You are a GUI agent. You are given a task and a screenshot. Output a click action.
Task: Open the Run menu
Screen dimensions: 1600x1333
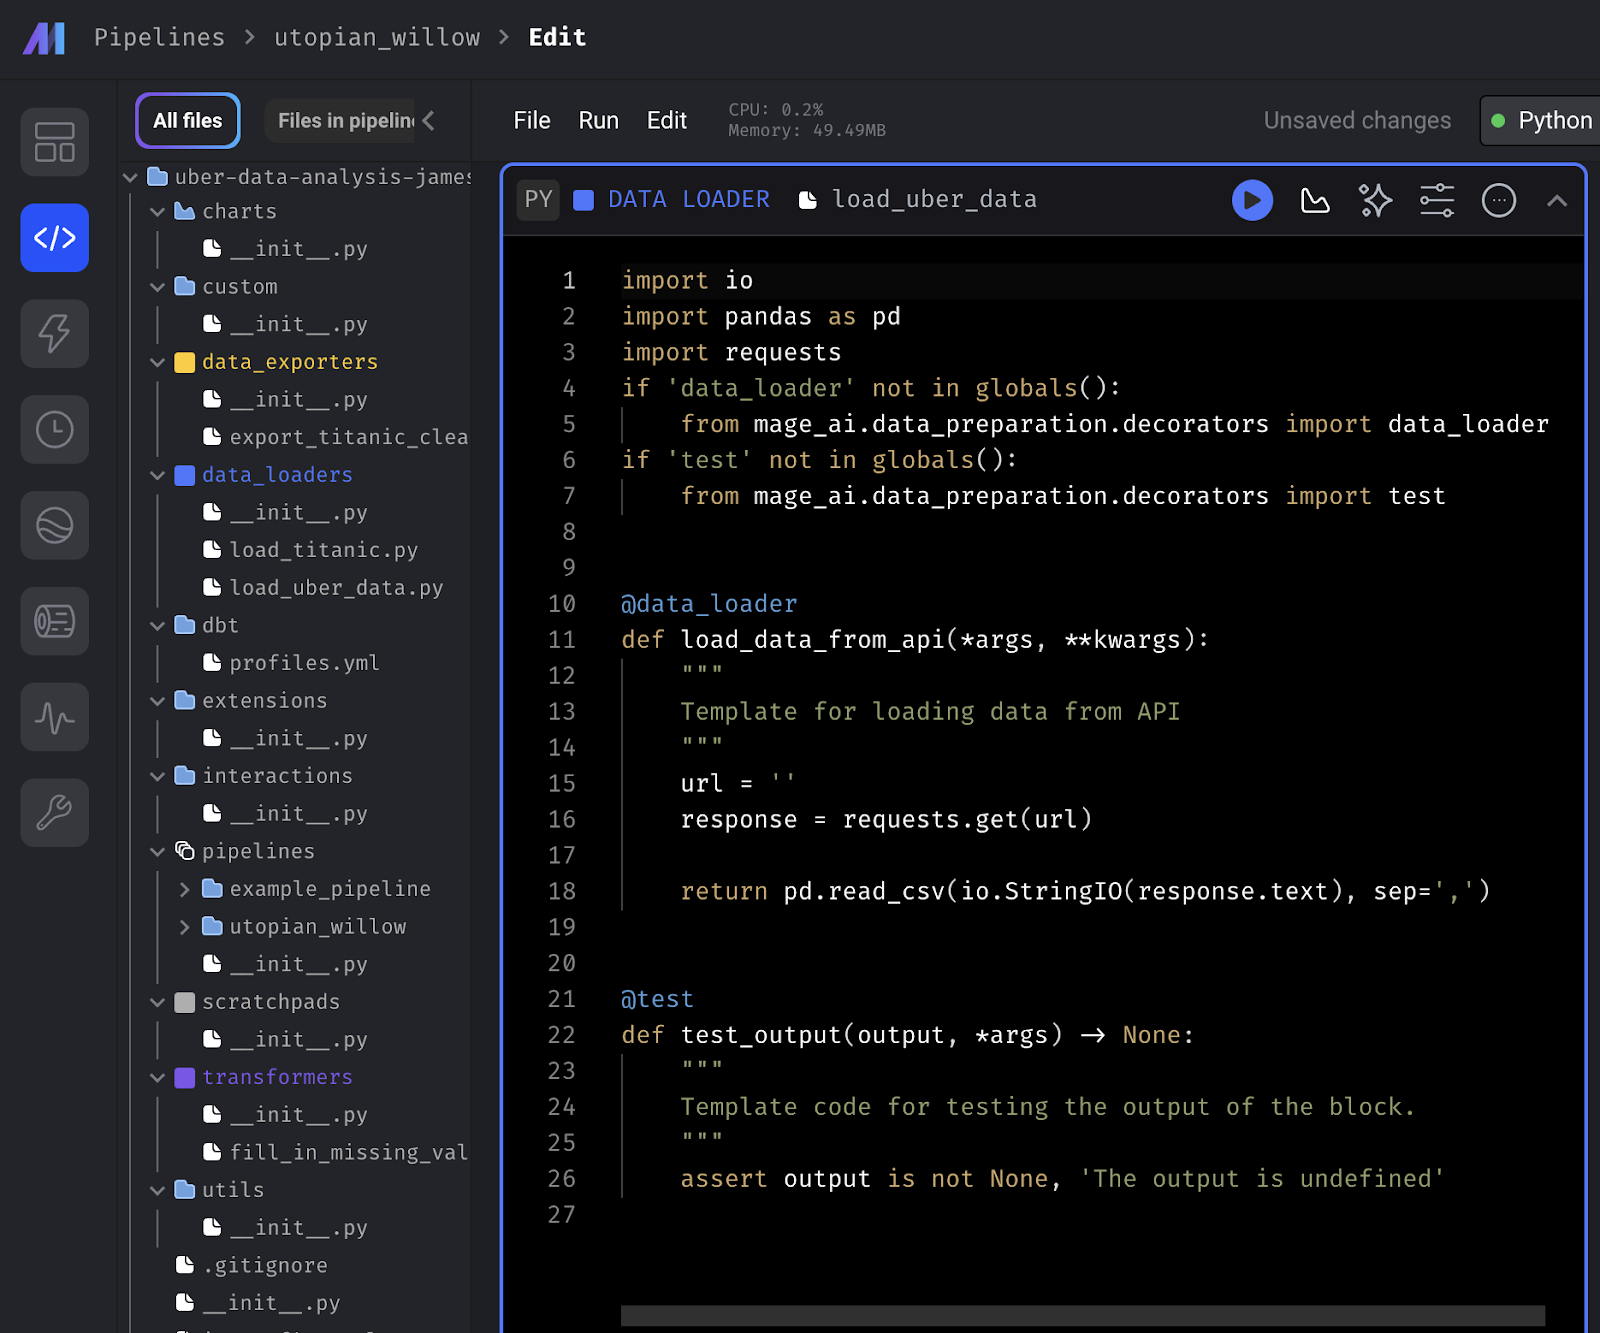click(598, 120)
